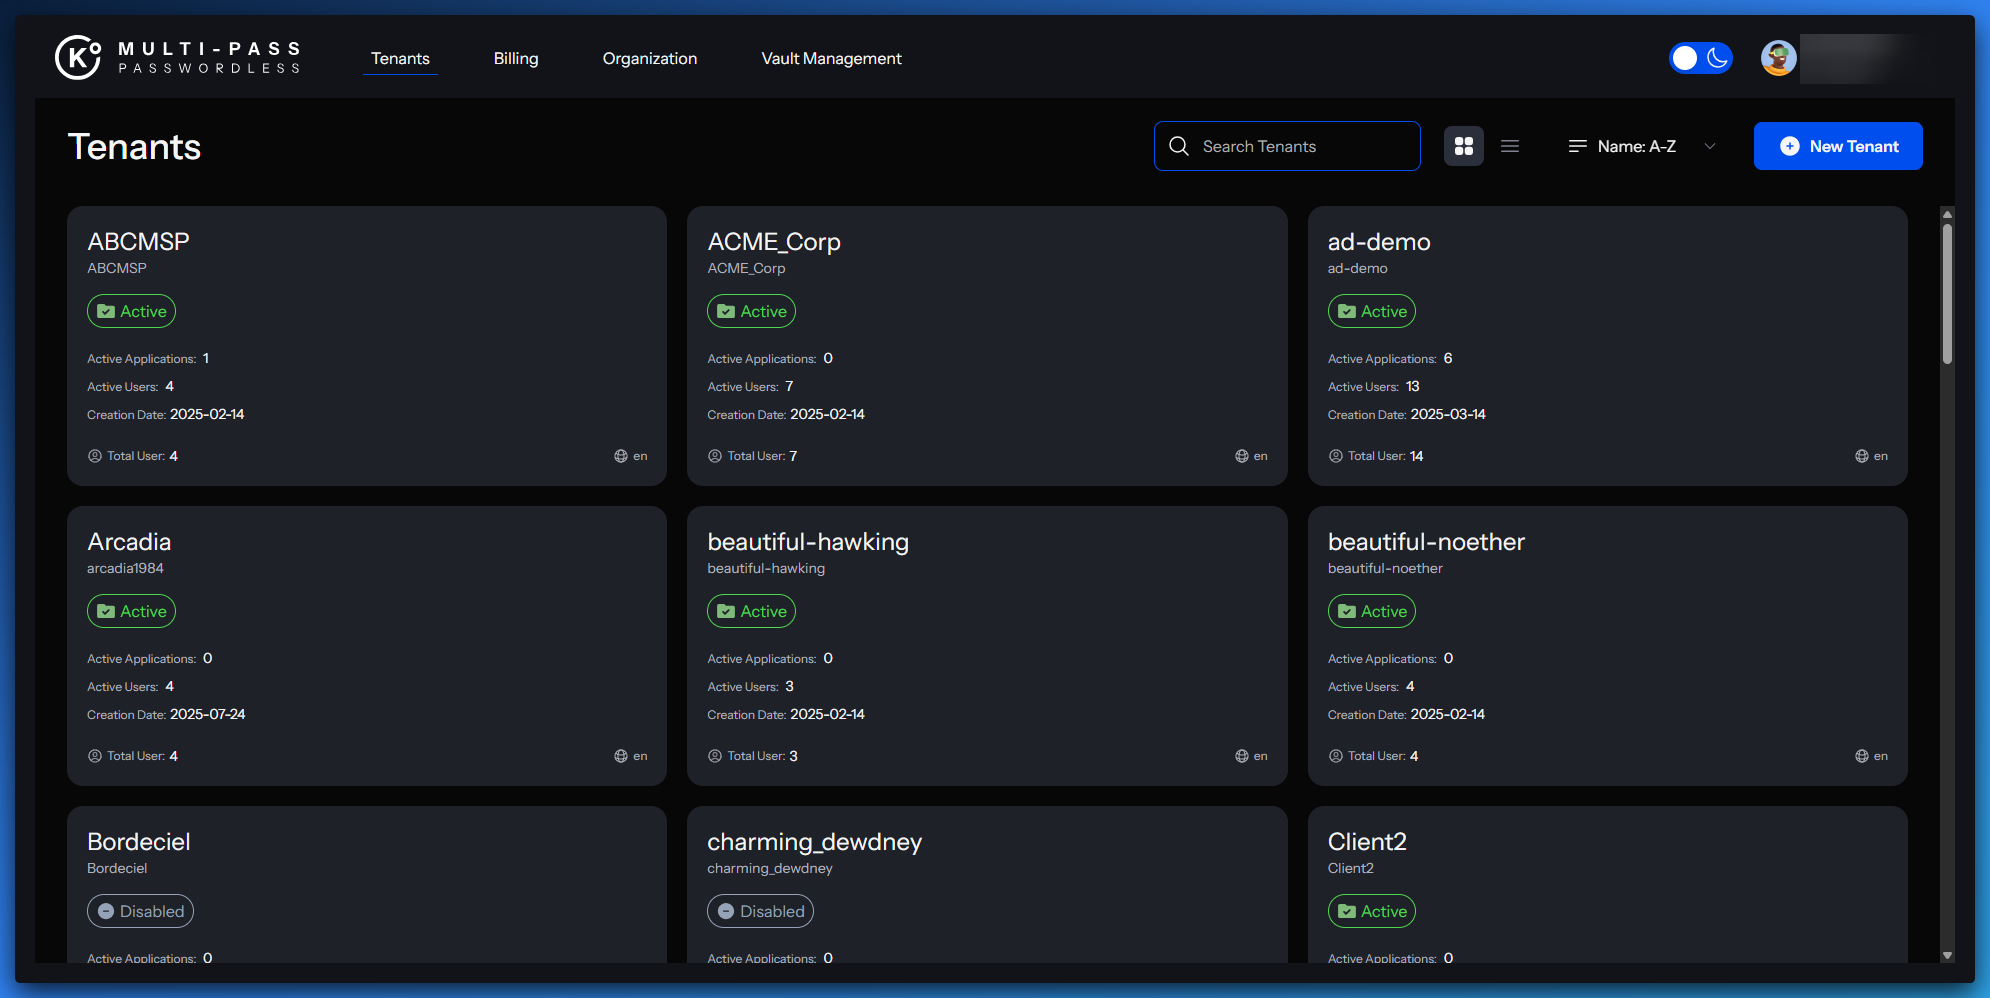1990x998 pixels.
Task: Click globe language icon on ABCMSP card
Action: [x=621, y=456]
